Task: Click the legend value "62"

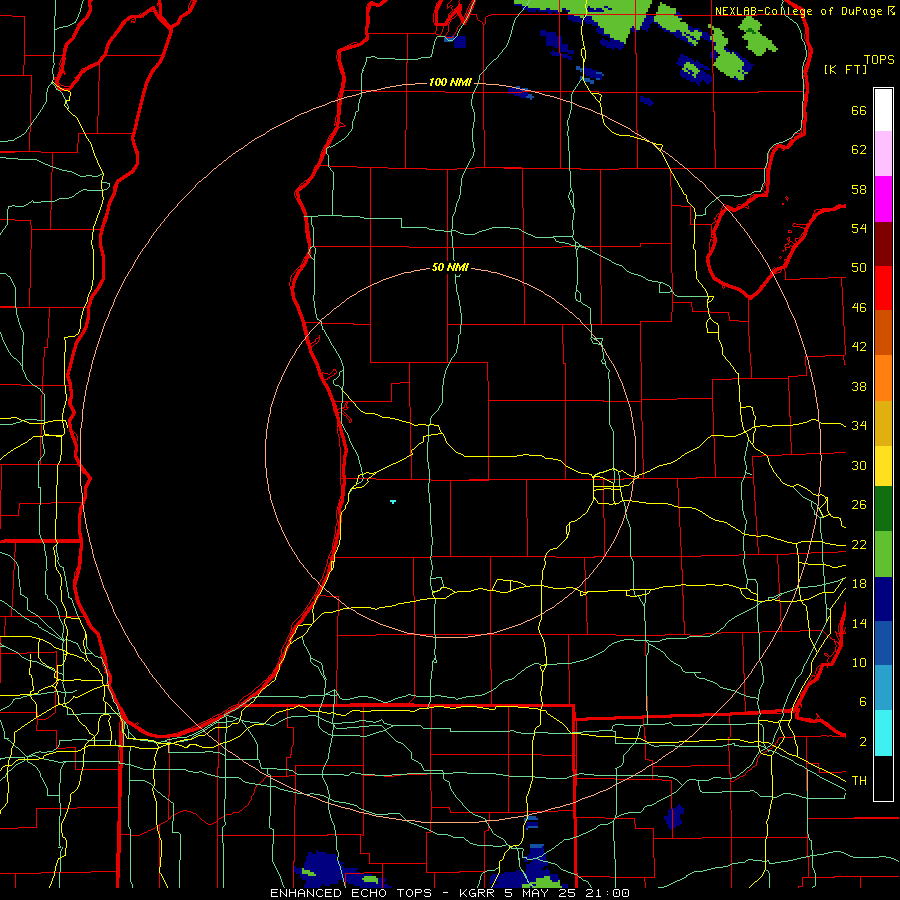Action: (x=859, y=150)
